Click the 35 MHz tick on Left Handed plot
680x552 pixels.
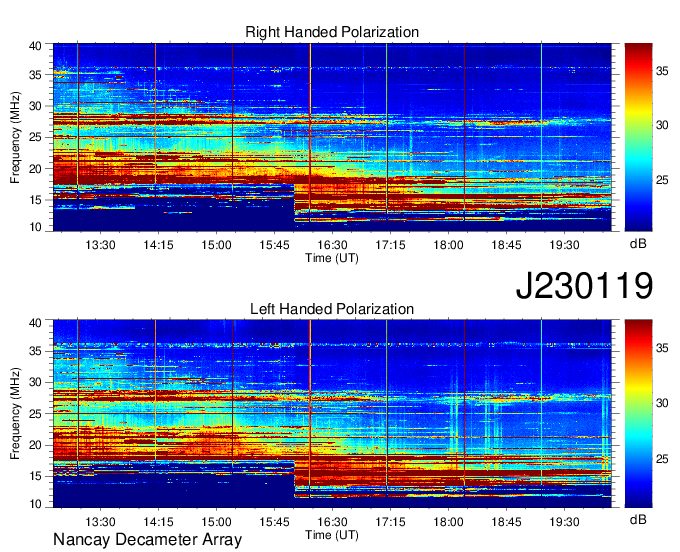[35, 351]
